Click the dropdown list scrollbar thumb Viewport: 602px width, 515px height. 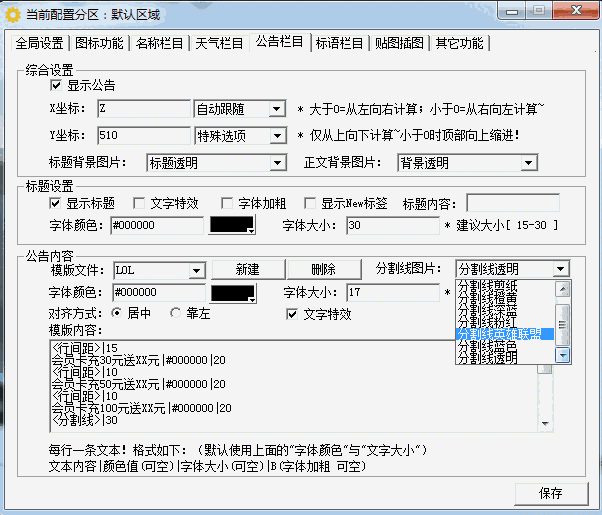click(x=563, y=325)
